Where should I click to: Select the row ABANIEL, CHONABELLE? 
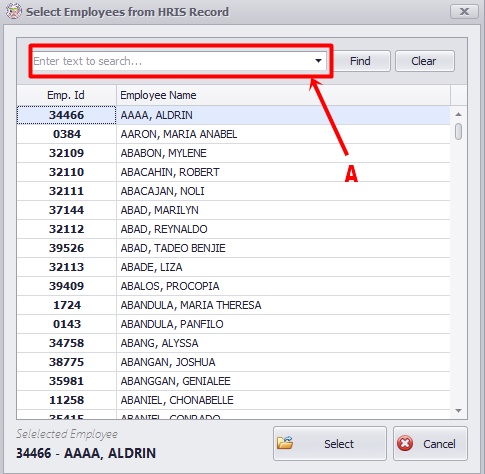(x=233, y=400)
